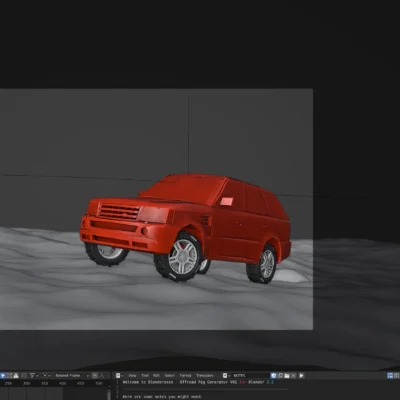Open the timeline filter funnel dropdown

click(34, 375)
